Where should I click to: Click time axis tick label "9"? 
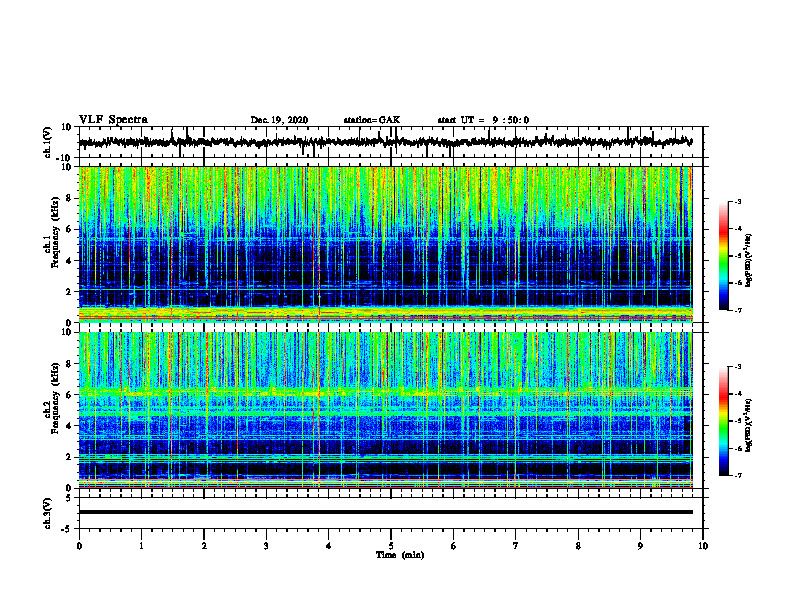click(x=640, y=546)
